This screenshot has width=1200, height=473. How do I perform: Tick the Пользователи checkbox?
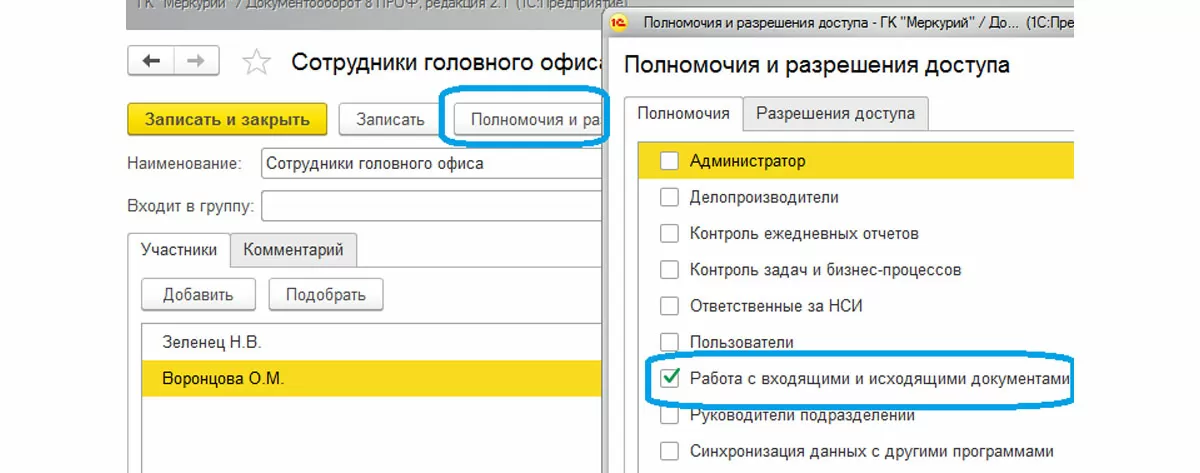(x=669, y=342)
